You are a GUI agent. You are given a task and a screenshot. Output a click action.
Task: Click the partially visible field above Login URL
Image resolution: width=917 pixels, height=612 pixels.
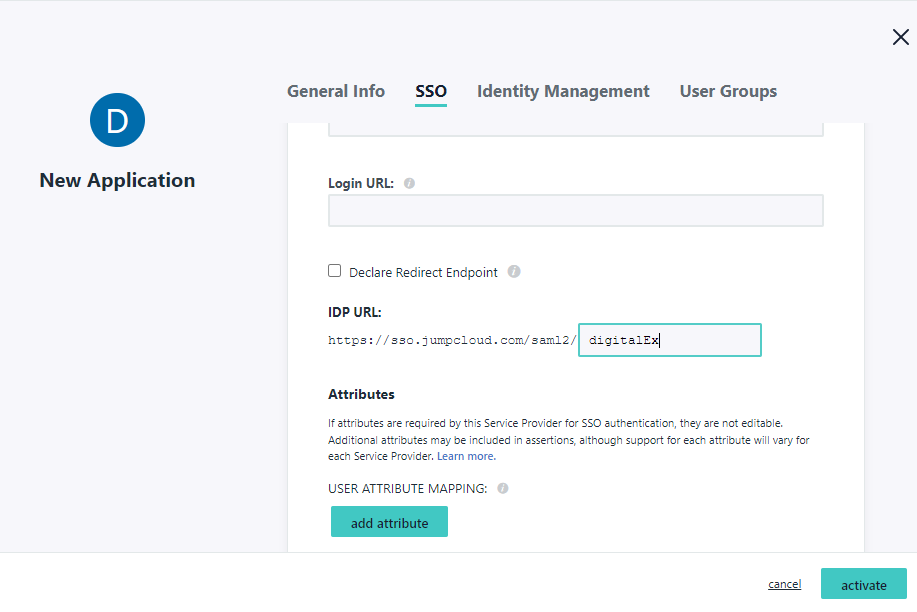(x=575, y=129)
